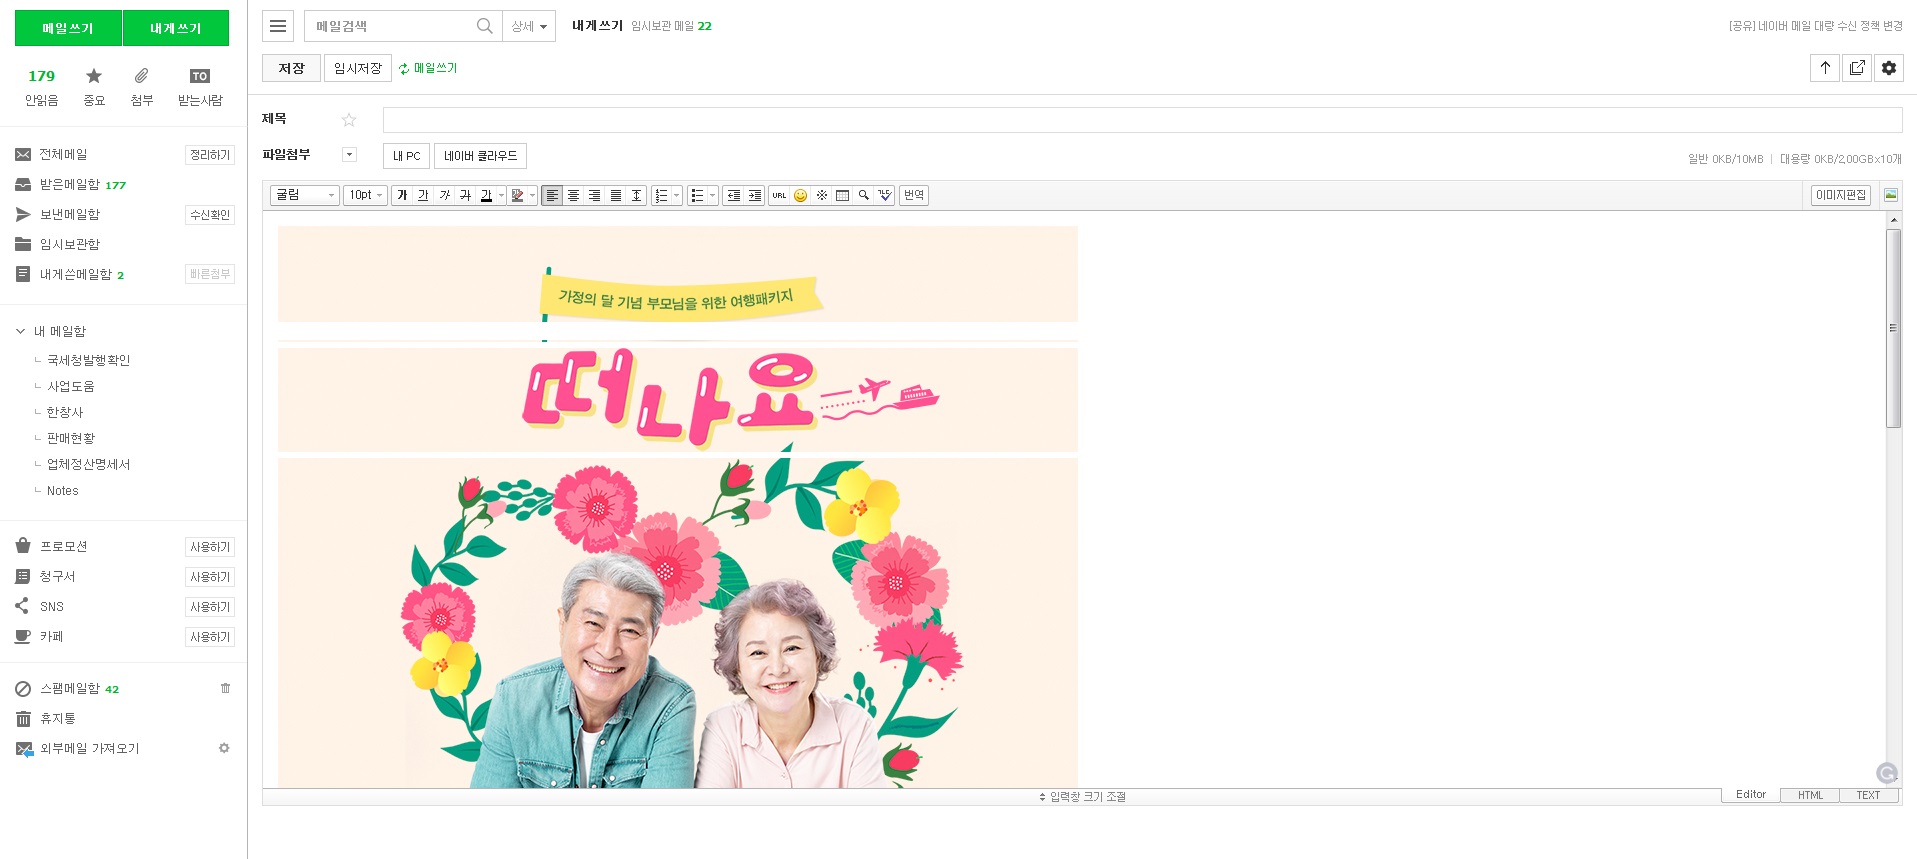Show unread mail (안읽음 179)
The image size is (1917, 859).
click(x=42, y=87)
